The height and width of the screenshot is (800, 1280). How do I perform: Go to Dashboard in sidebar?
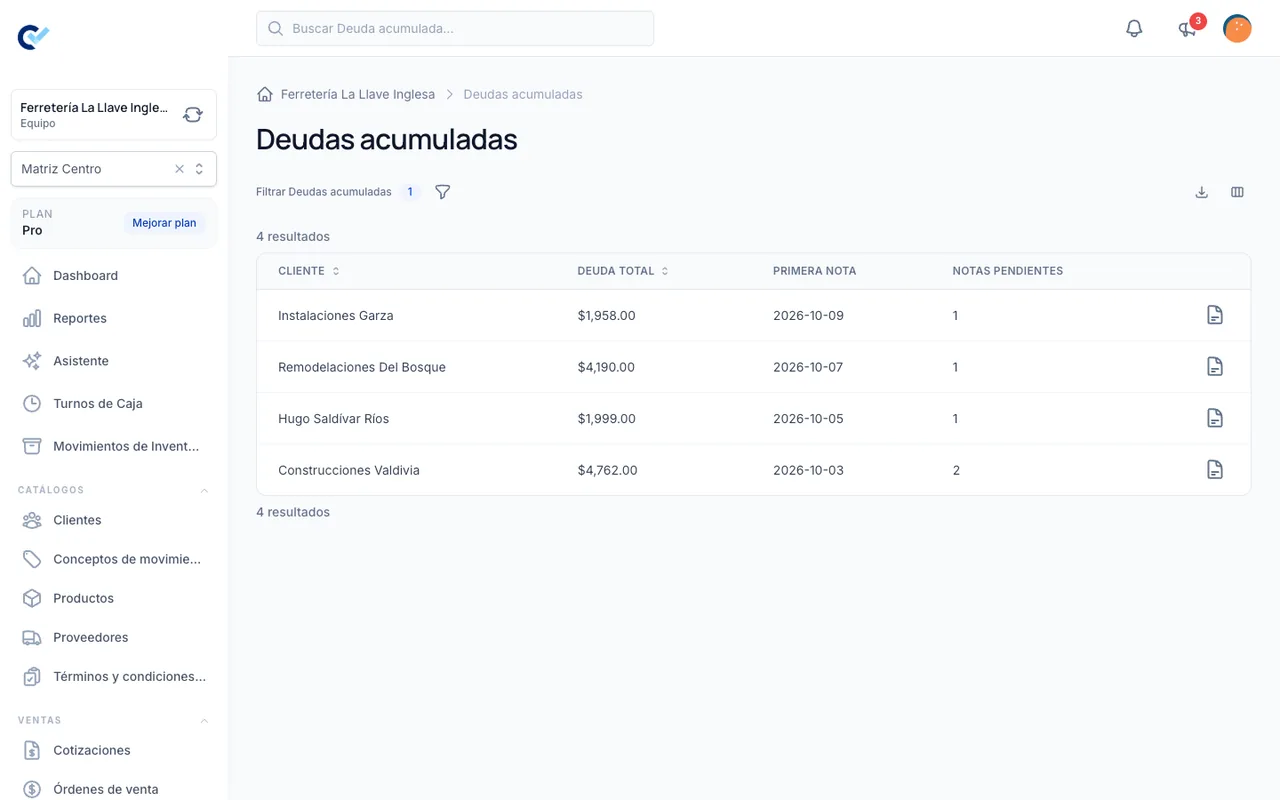pos(114,276)
